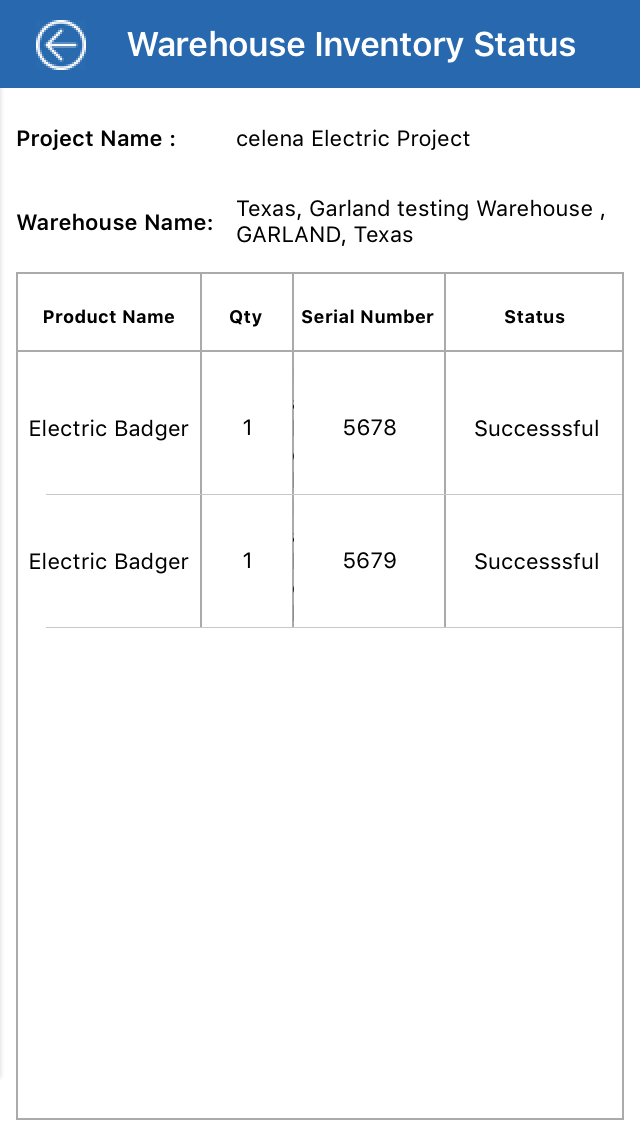
Task: Select second Electric Badger product cell
Action: (109, 562)
